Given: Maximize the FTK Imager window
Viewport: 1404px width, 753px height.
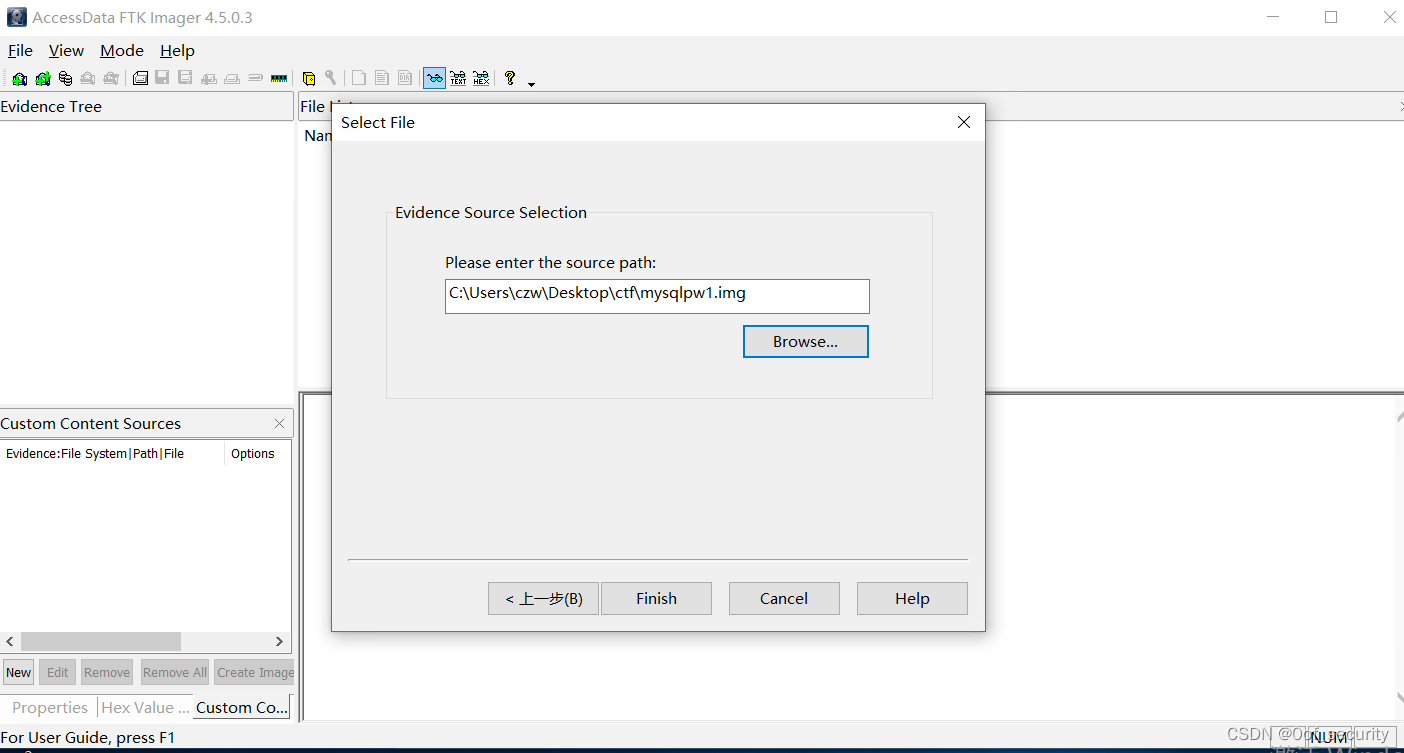Looking at the screenshot, I should pos(1331,17).
